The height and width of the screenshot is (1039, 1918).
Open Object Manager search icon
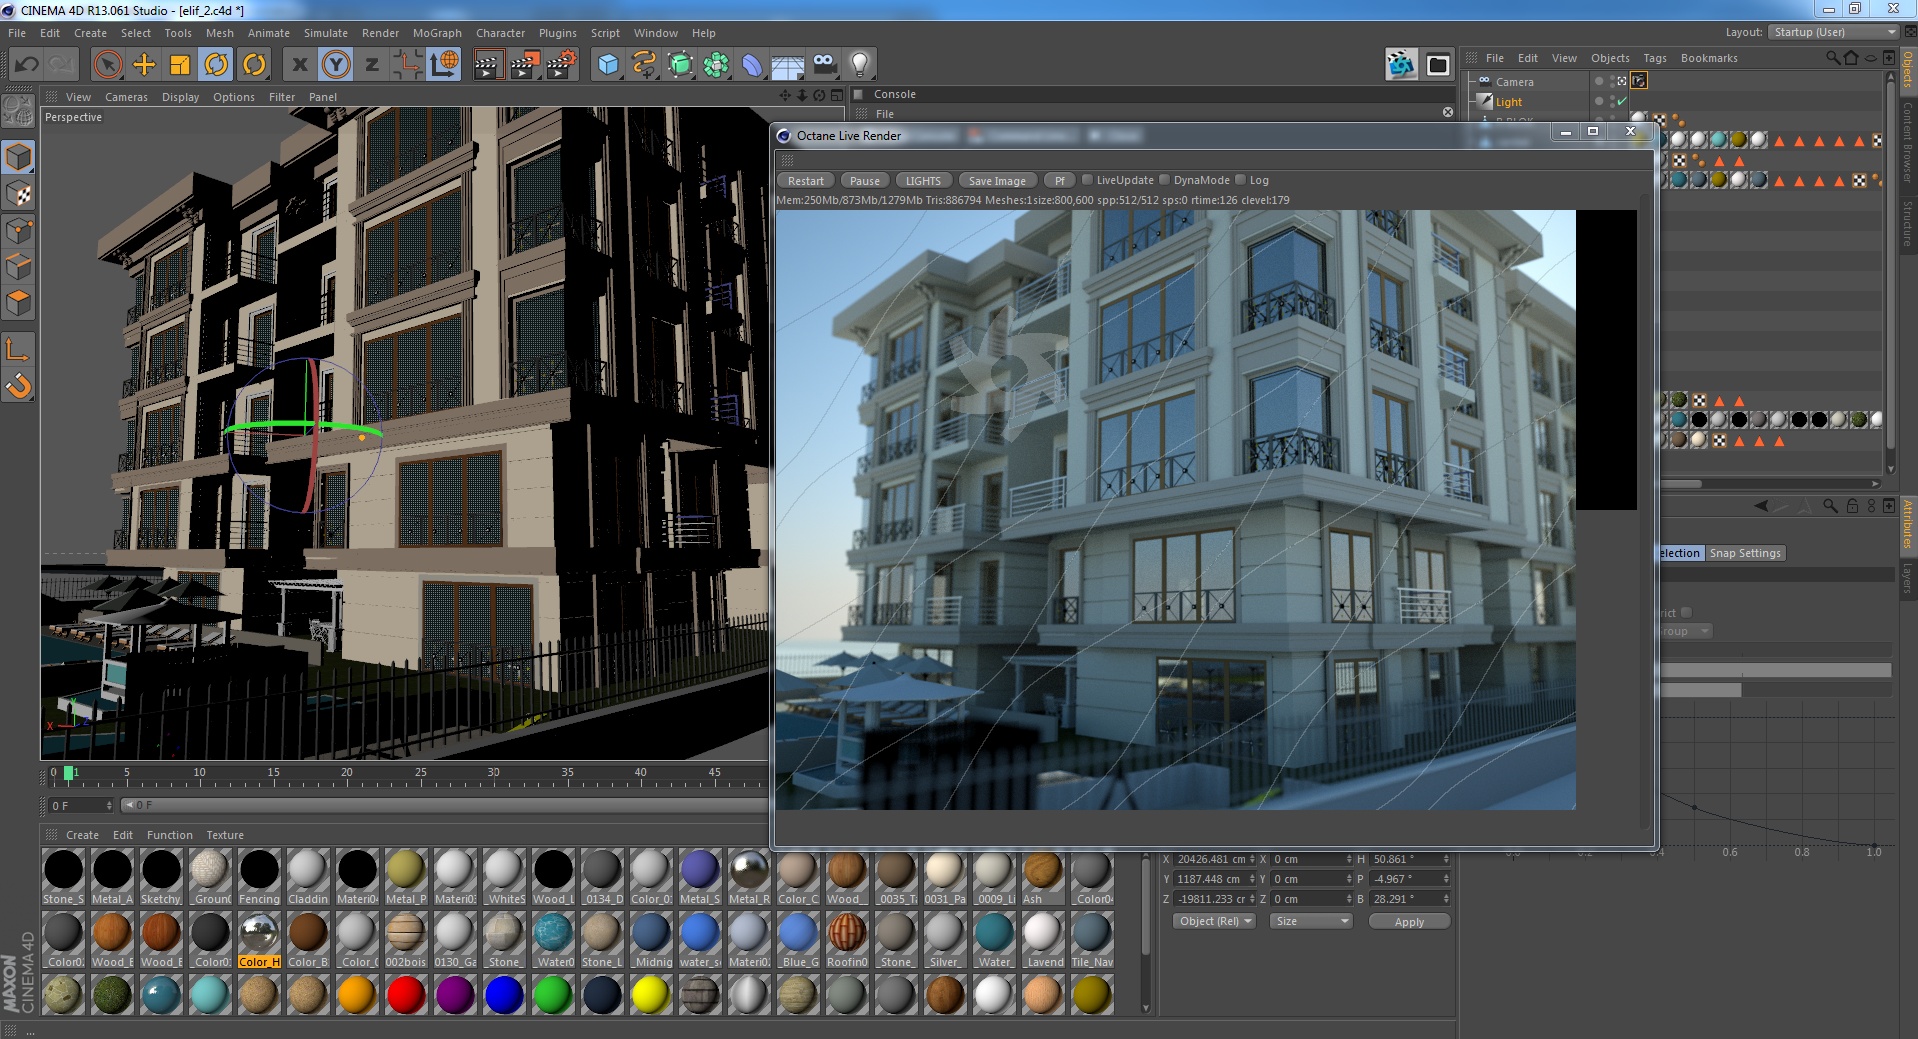[1832, 58]
